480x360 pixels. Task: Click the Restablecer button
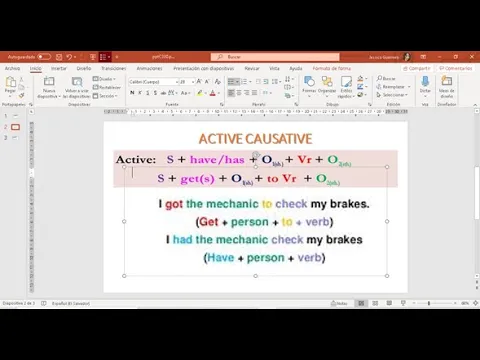pos(107,87)
